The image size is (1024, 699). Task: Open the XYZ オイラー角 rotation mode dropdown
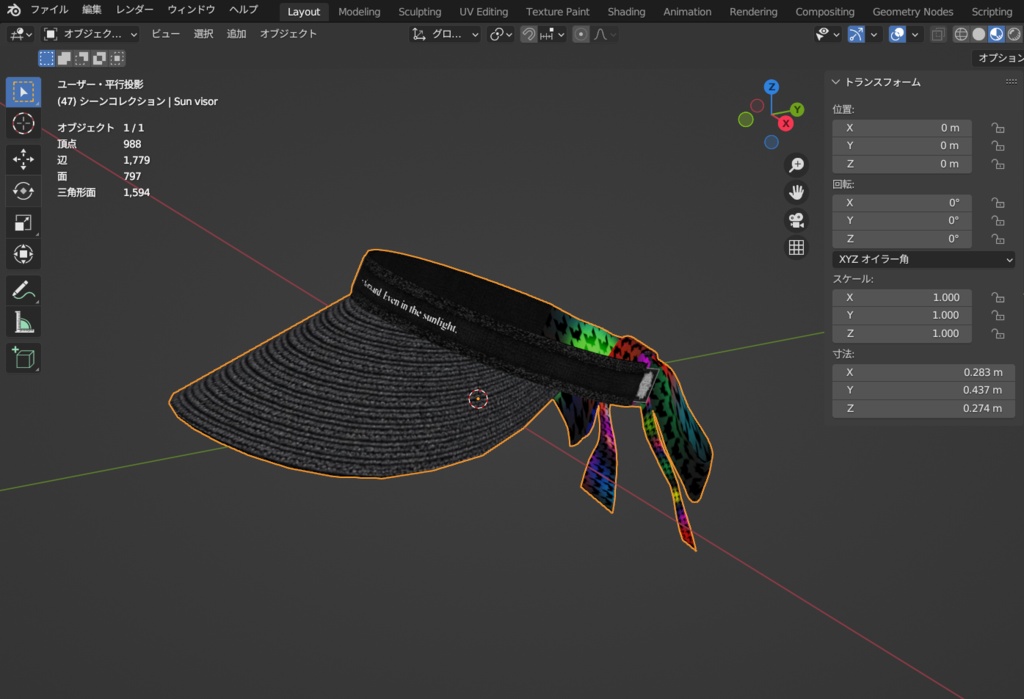[923, 259]
